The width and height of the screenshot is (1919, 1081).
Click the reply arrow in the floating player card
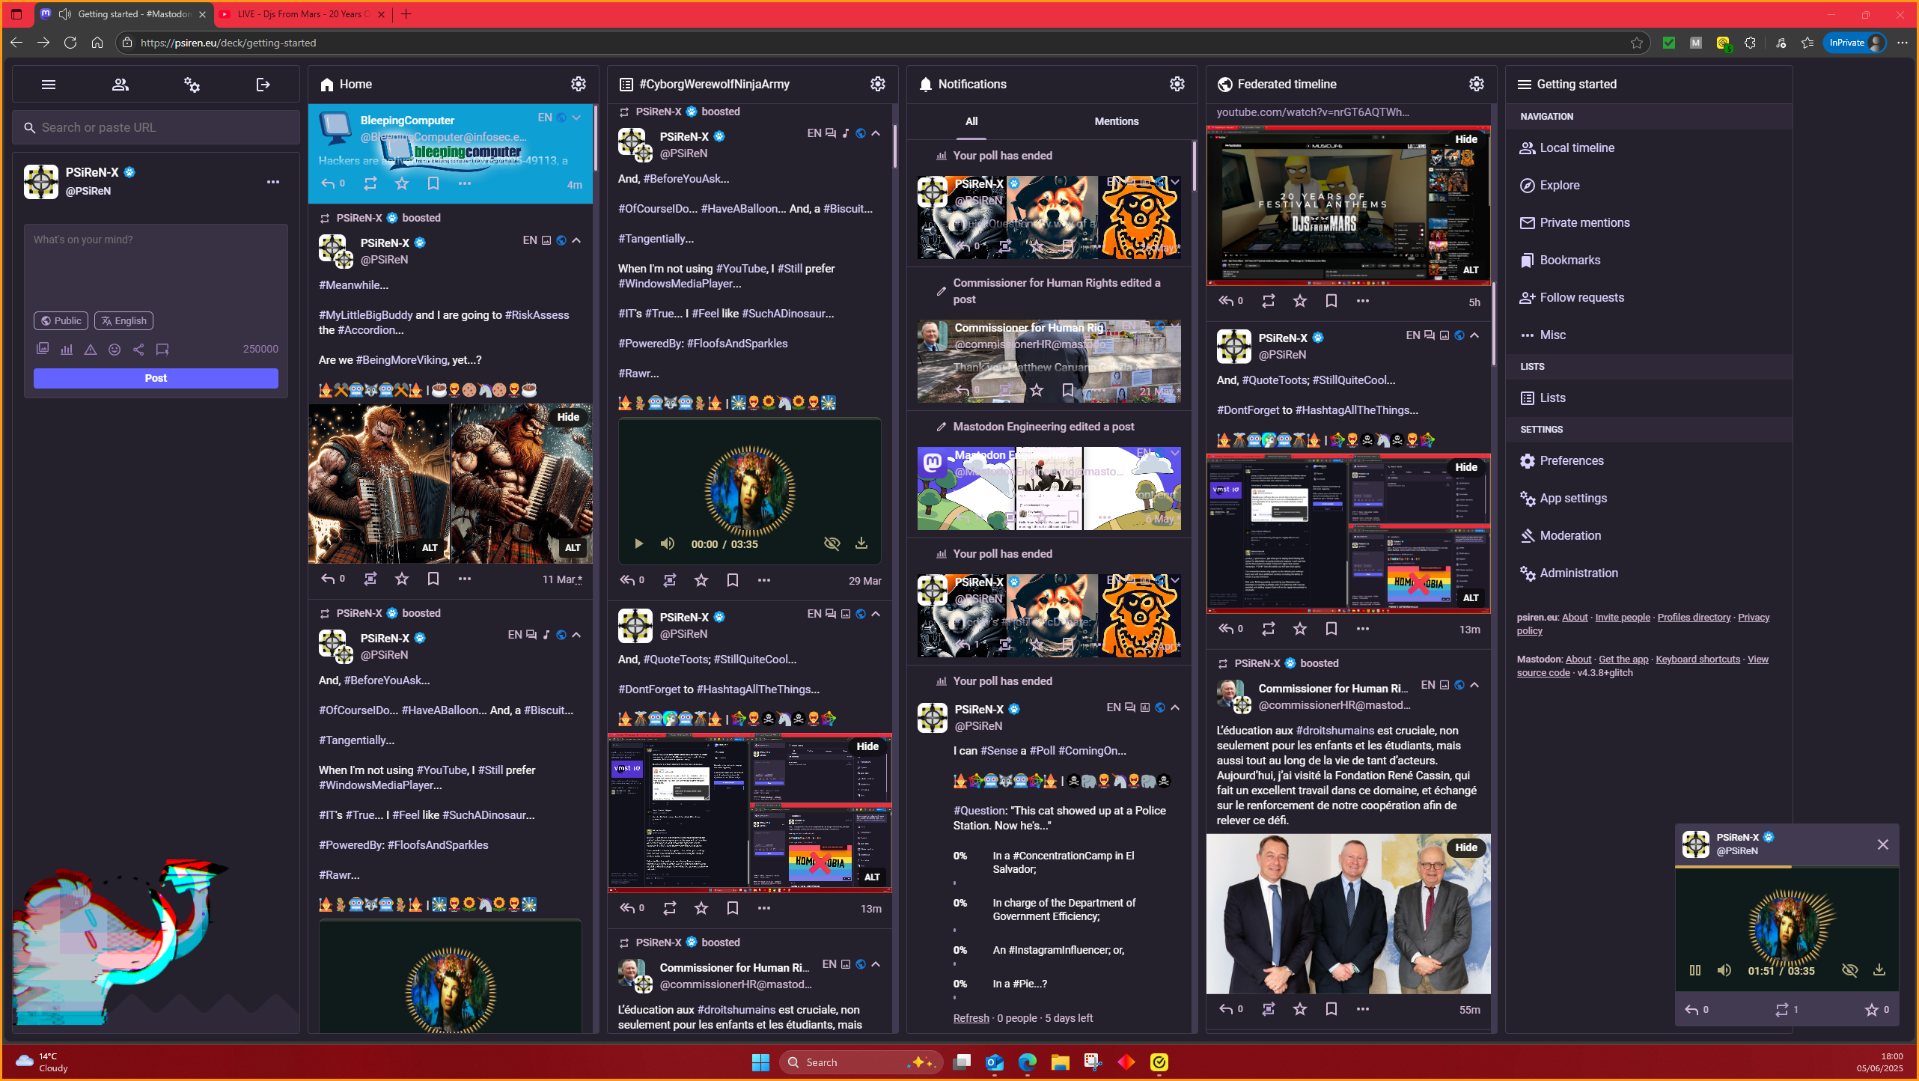pos(1691,1010)
